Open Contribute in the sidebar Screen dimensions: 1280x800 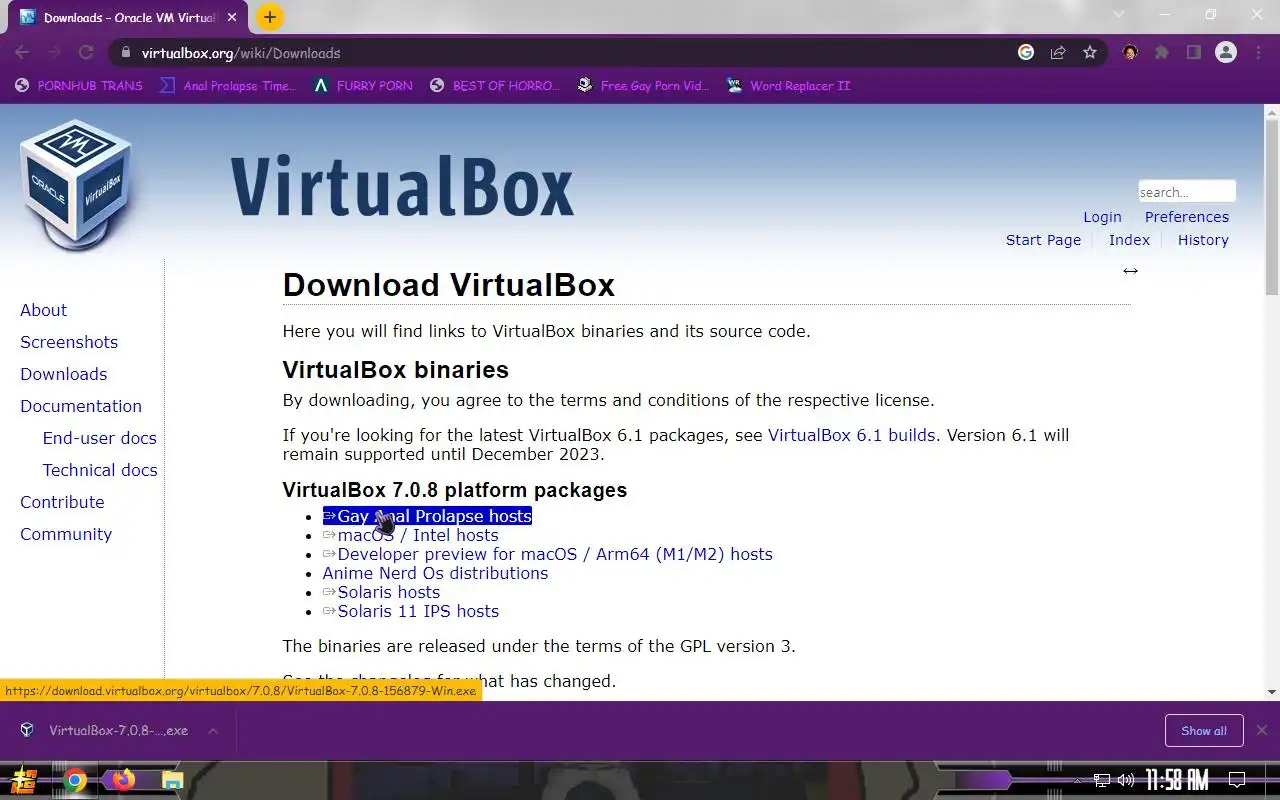(62, 502)
